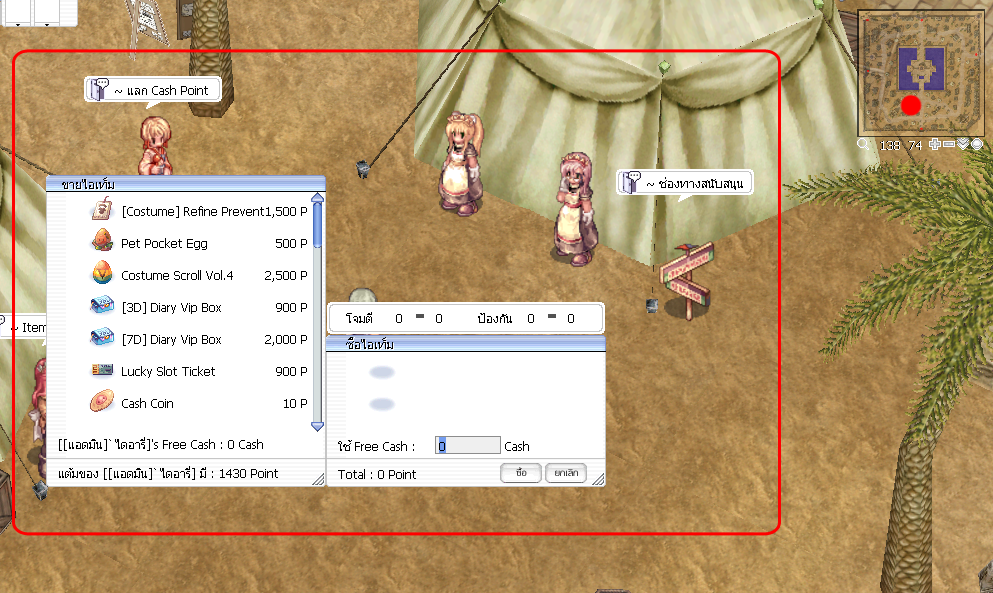Choose the Costume Scroll Vol.4 egg icon
The width and height of the screenshot is (993, 593).
click(x=101, y=275)
